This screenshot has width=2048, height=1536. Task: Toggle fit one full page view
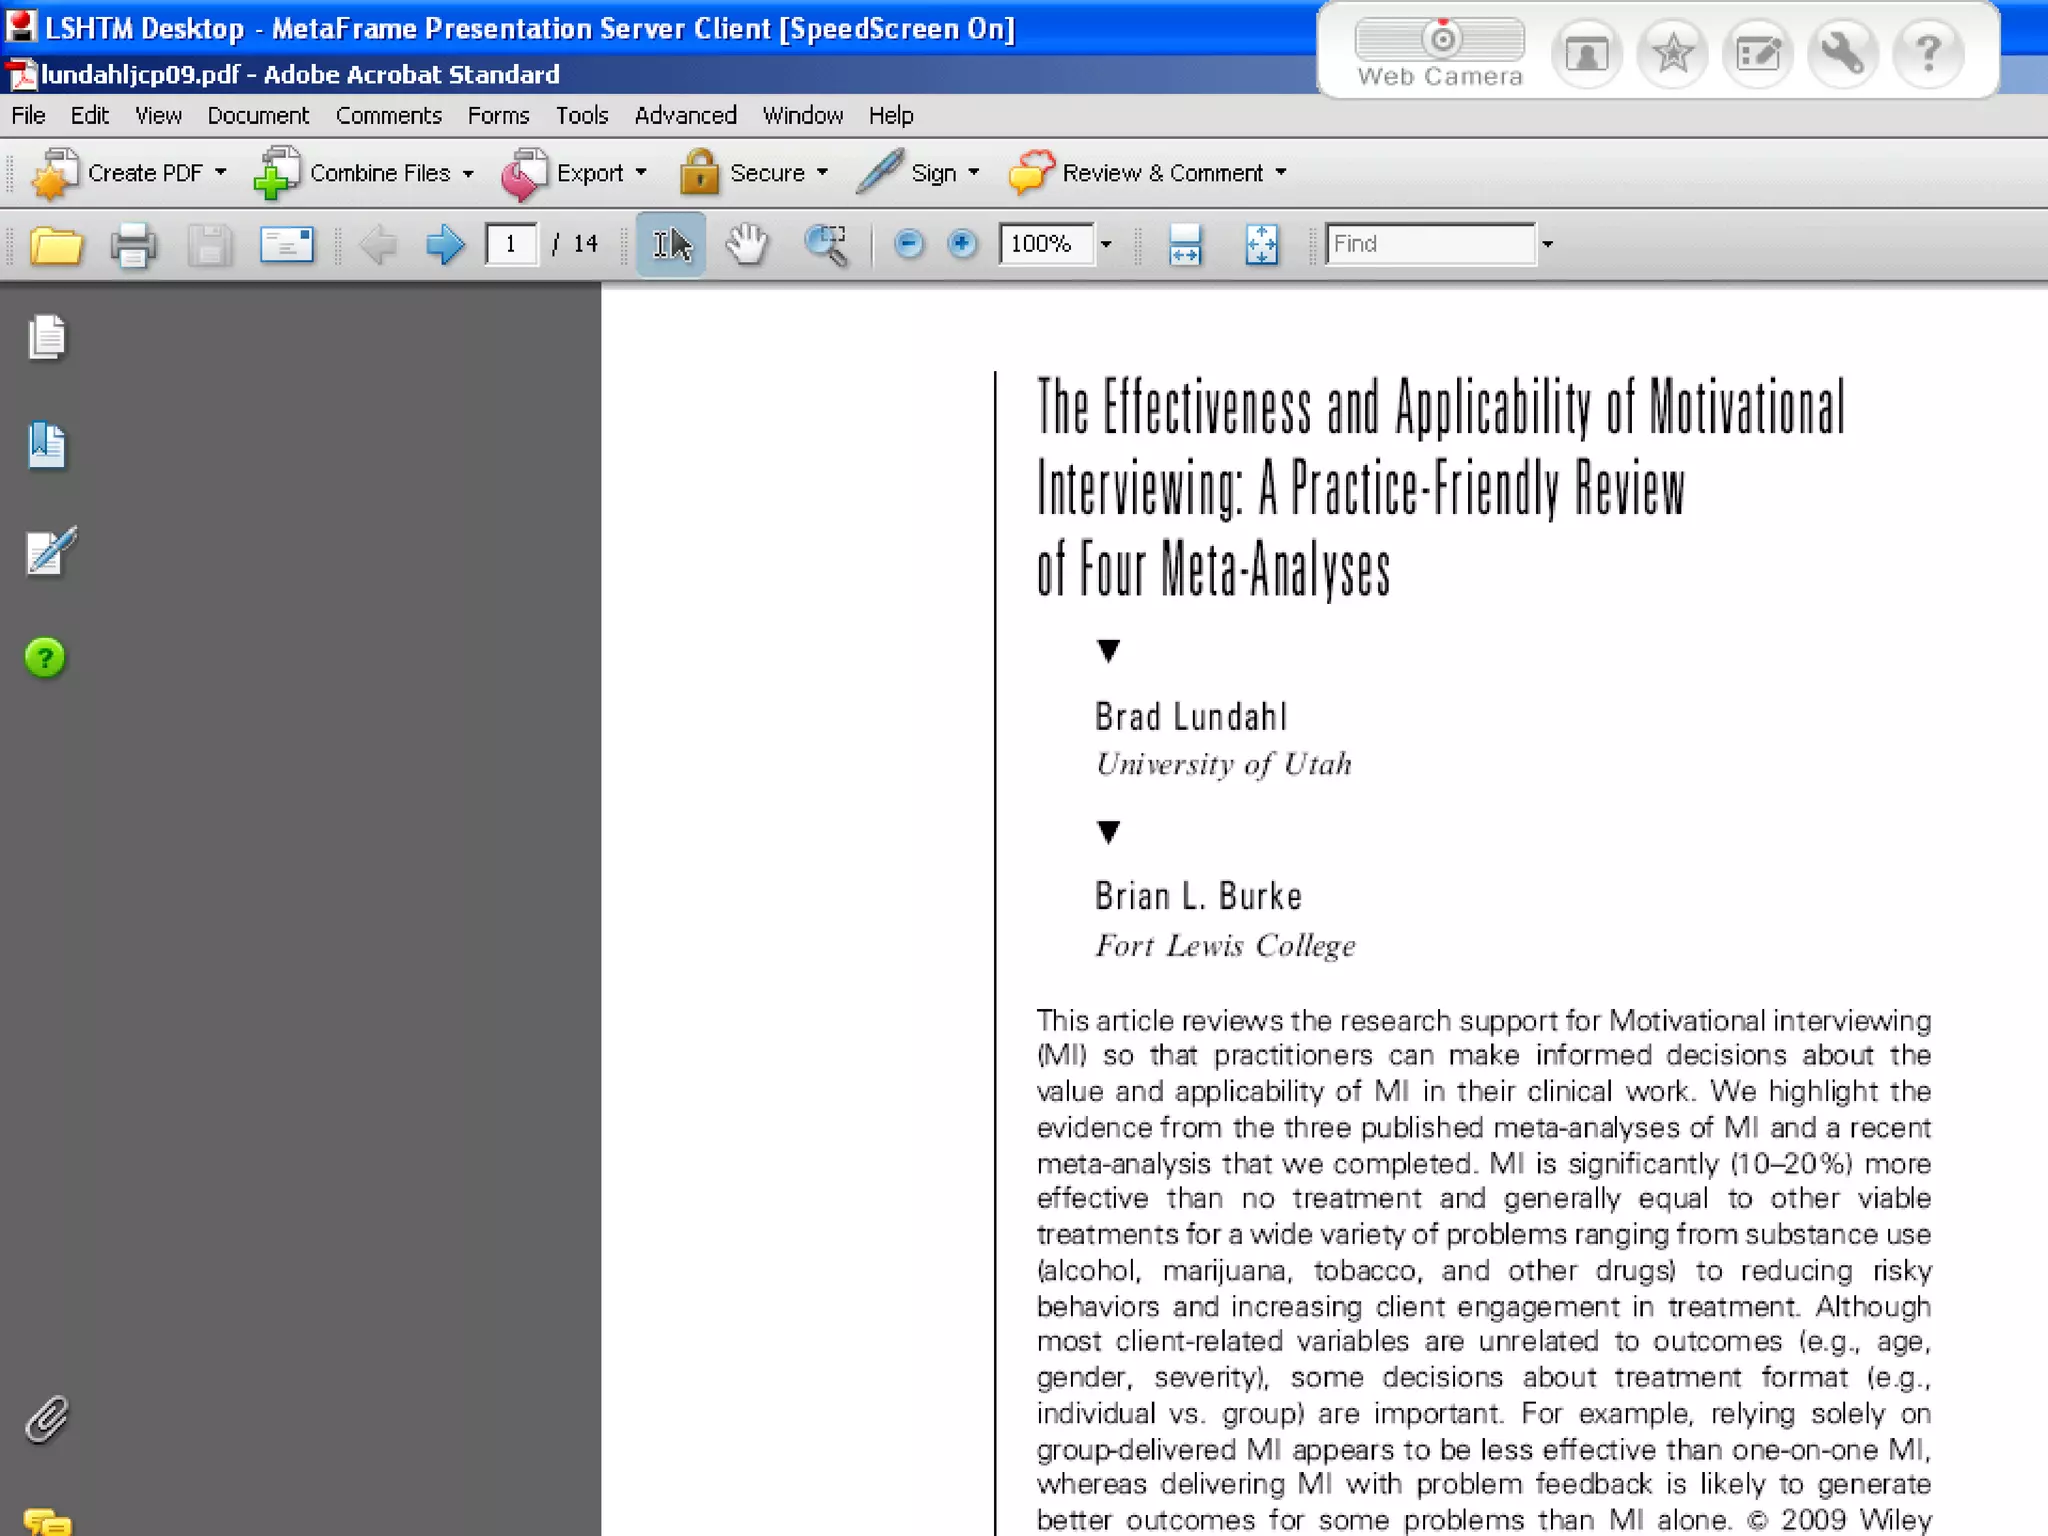point(1261,245)
